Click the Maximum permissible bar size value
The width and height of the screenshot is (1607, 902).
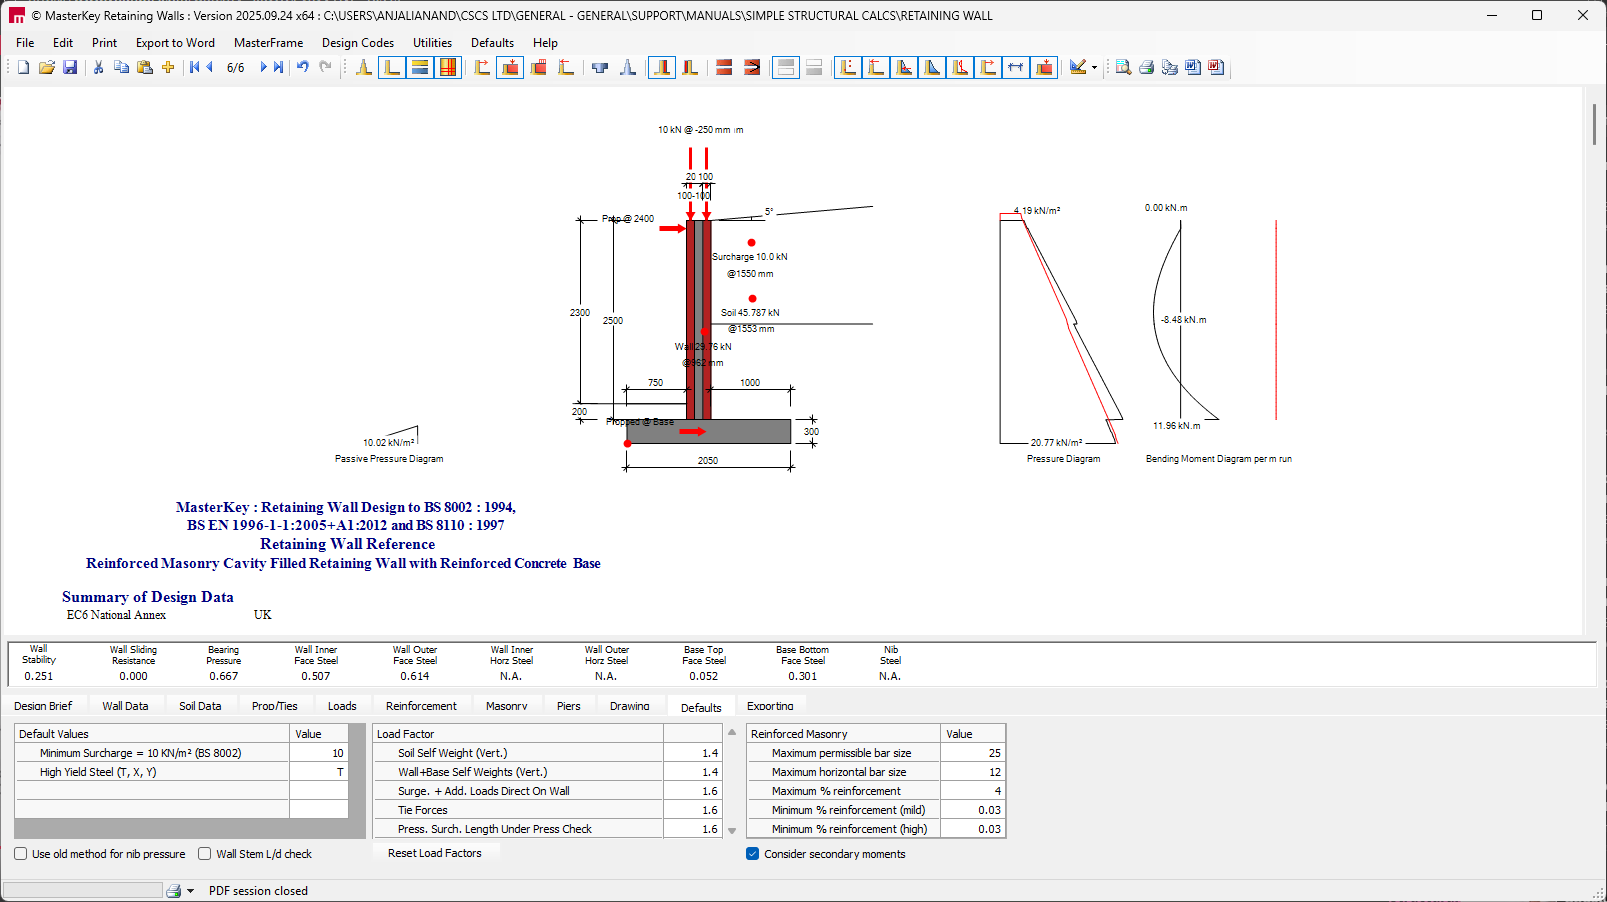[x=972, y=753]
